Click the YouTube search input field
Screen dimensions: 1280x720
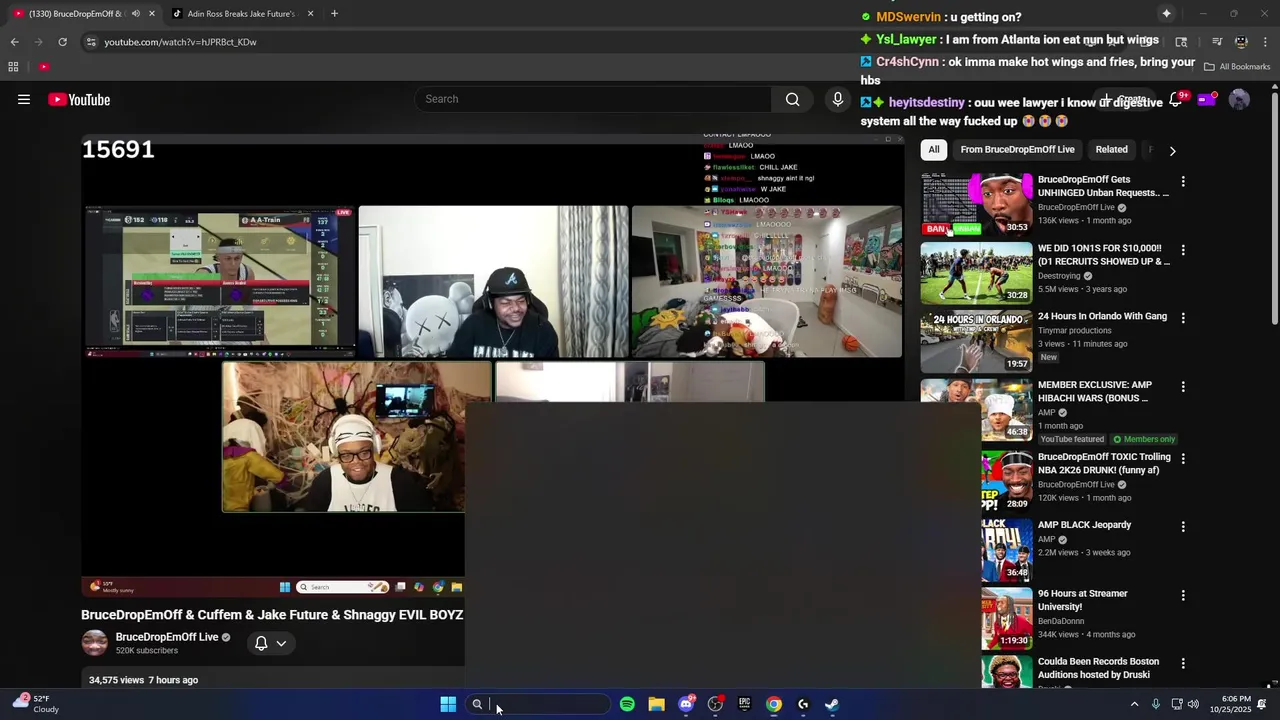593,99
